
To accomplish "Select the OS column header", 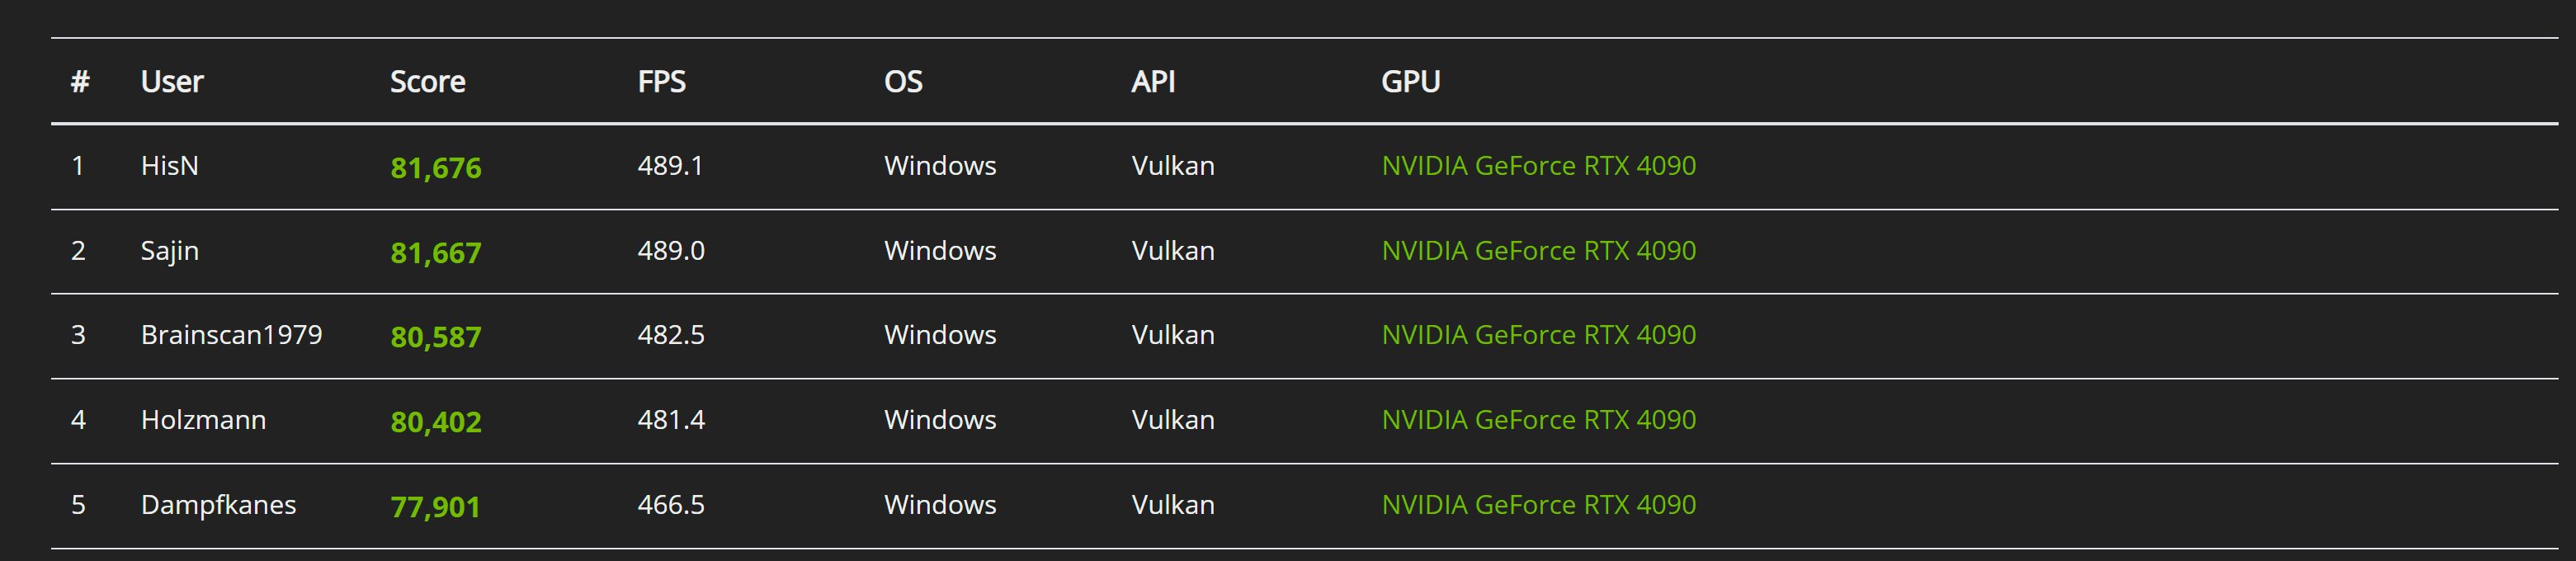I will pos(903,82).
